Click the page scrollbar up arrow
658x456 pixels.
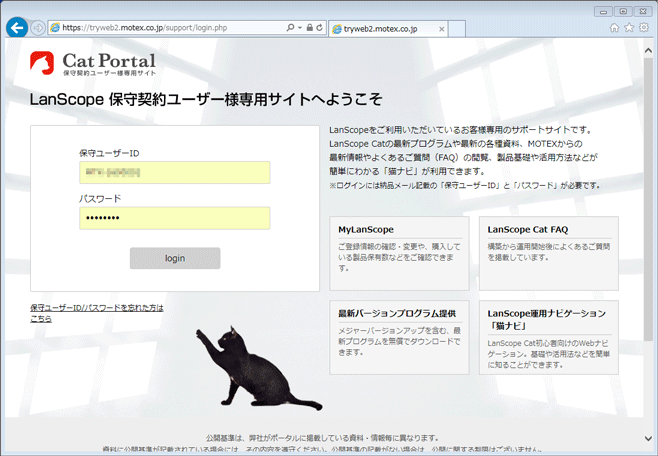pyautogui.click(x=648, y=50)
